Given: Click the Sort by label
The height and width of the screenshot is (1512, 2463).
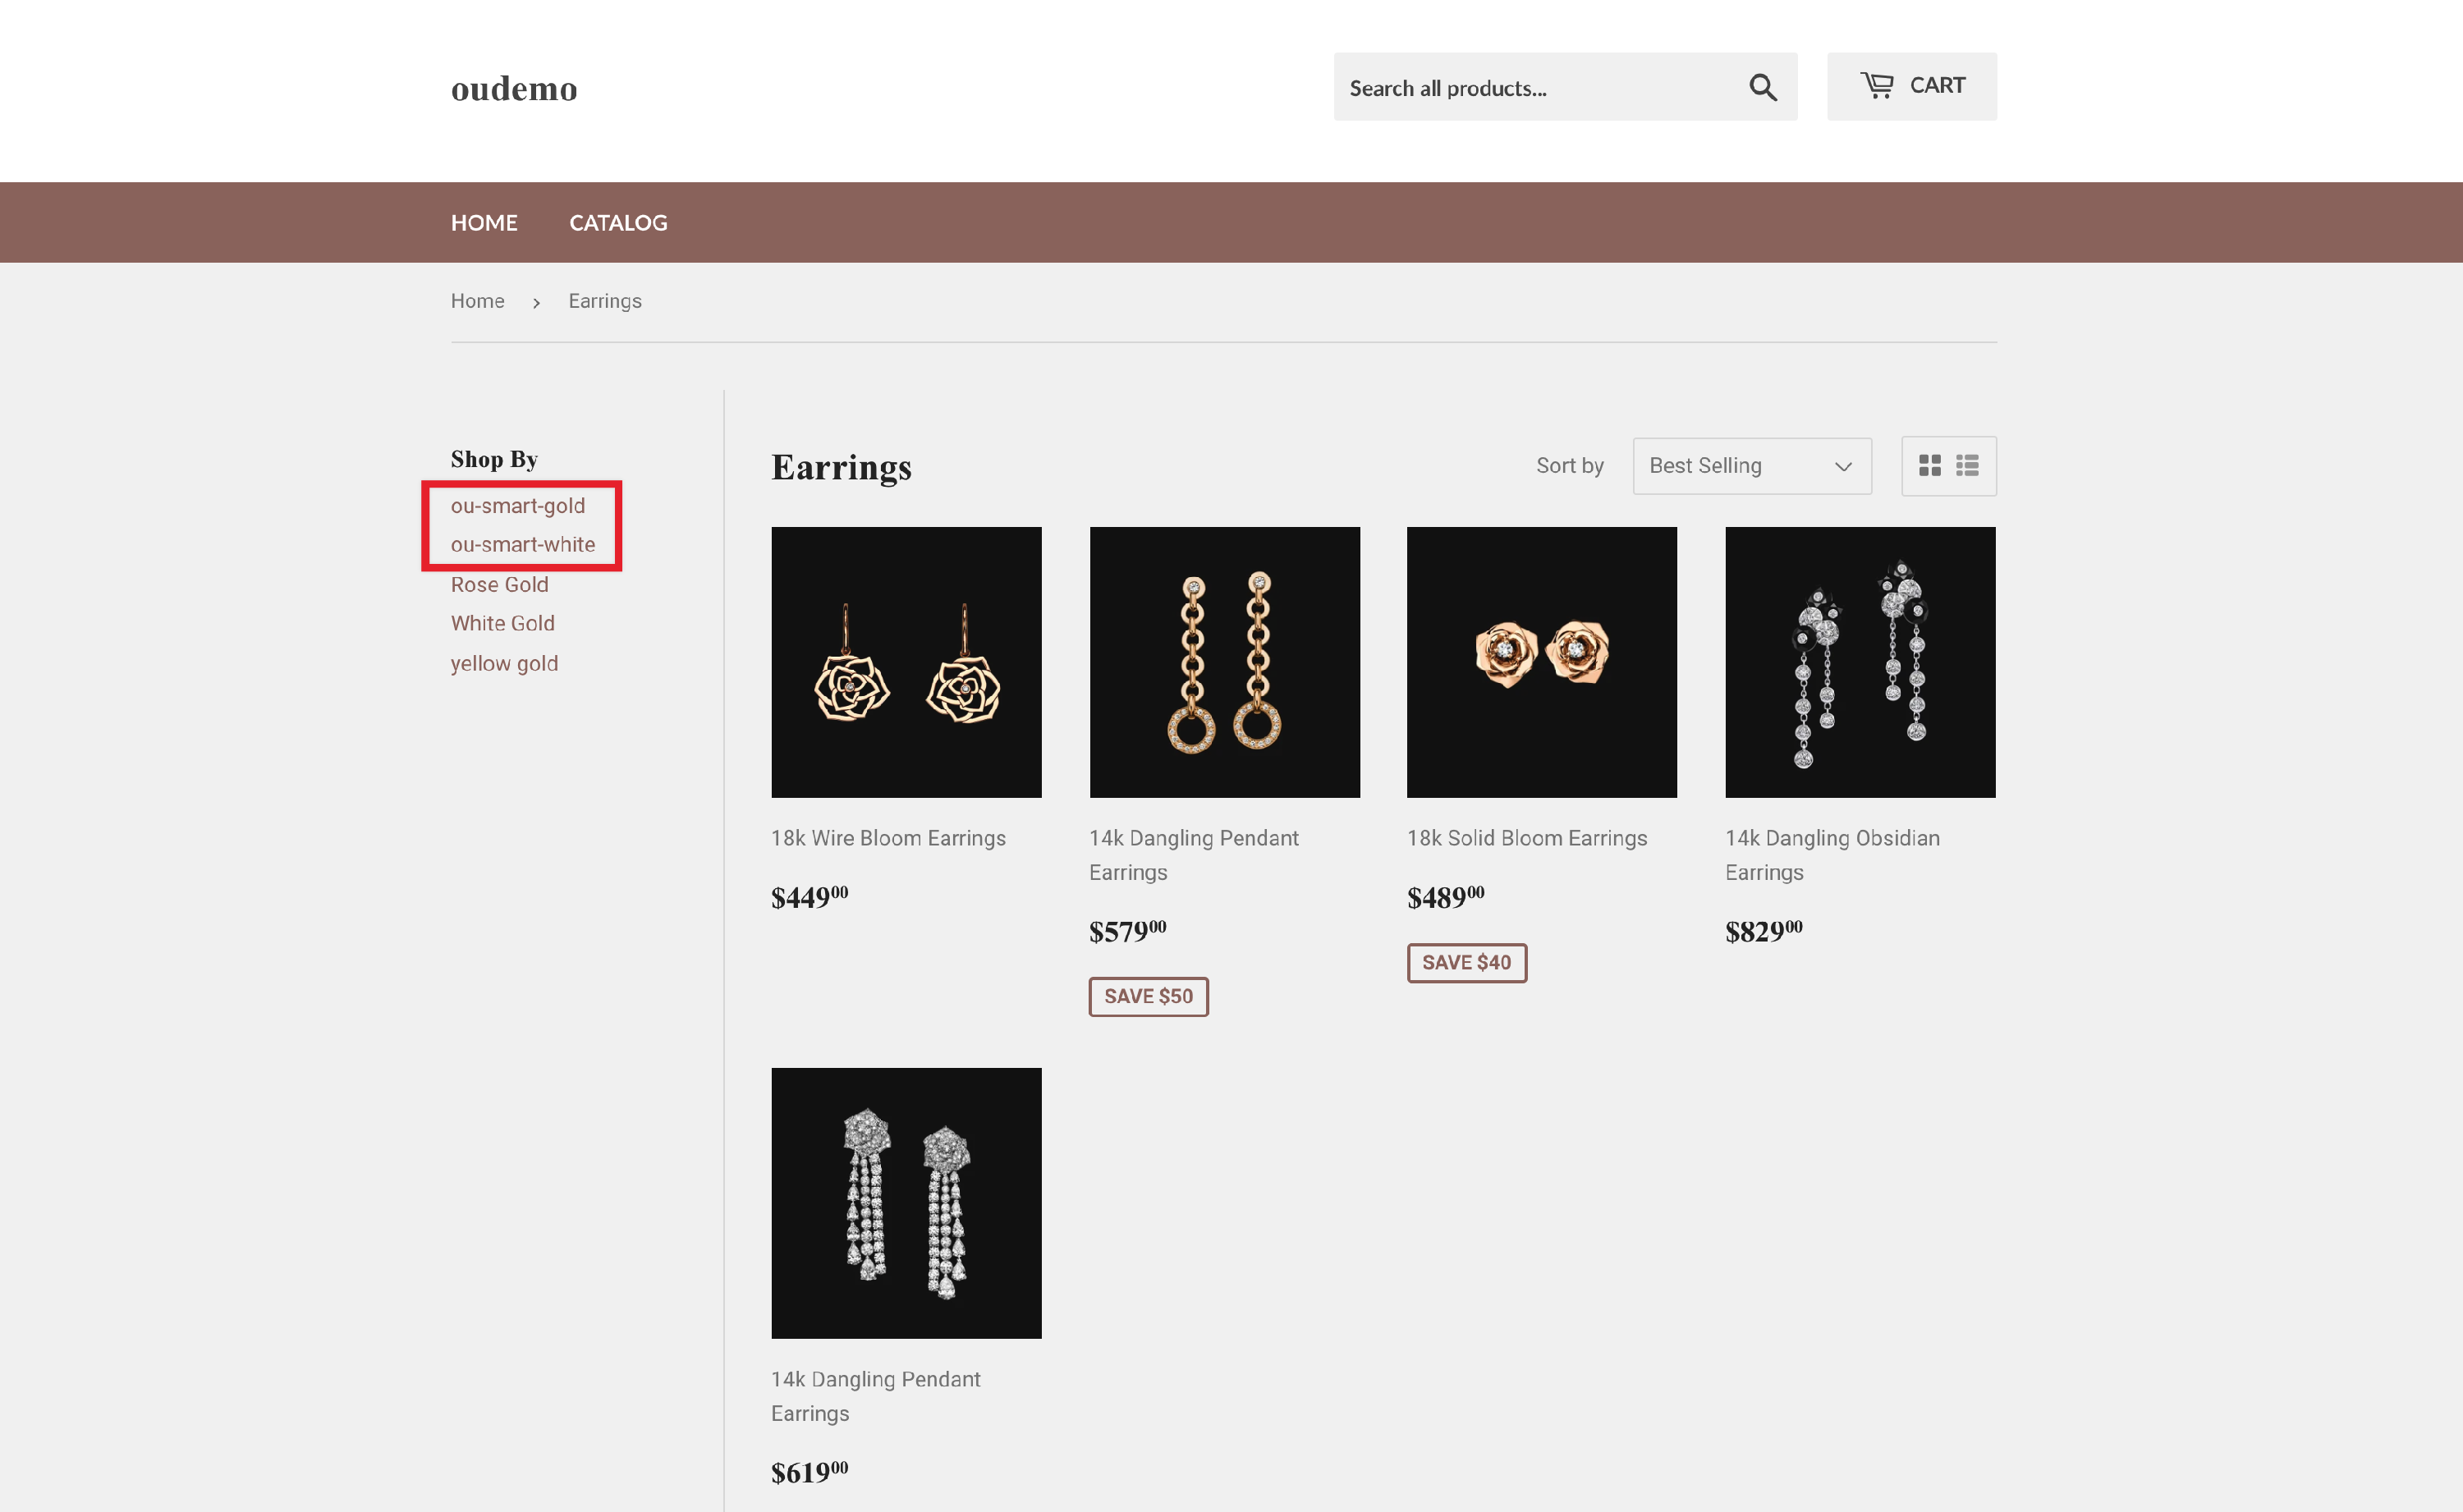Looking at the screenshot, I should pos(1569,466).
